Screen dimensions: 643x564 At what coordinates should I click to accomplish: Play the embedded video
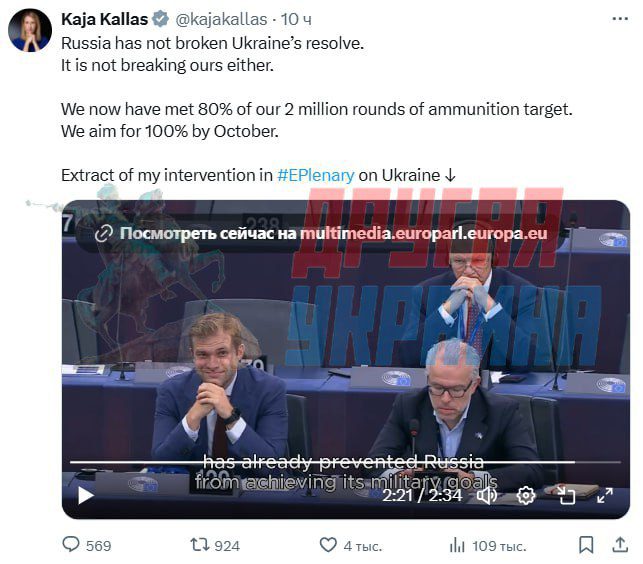[85, 495]
